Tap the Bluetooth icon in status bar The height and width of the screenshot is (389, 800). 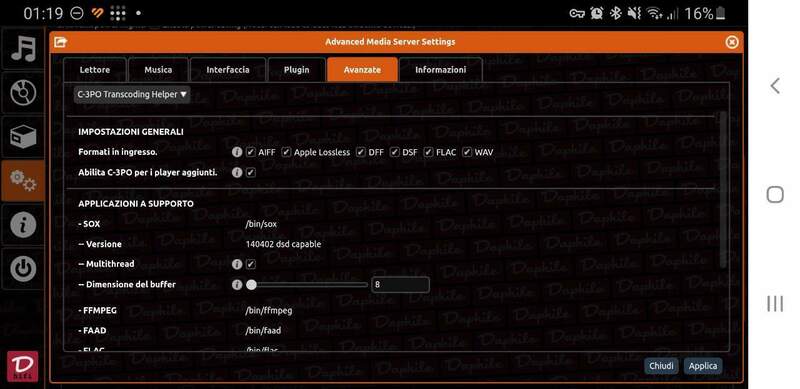(x=616, y=13)
